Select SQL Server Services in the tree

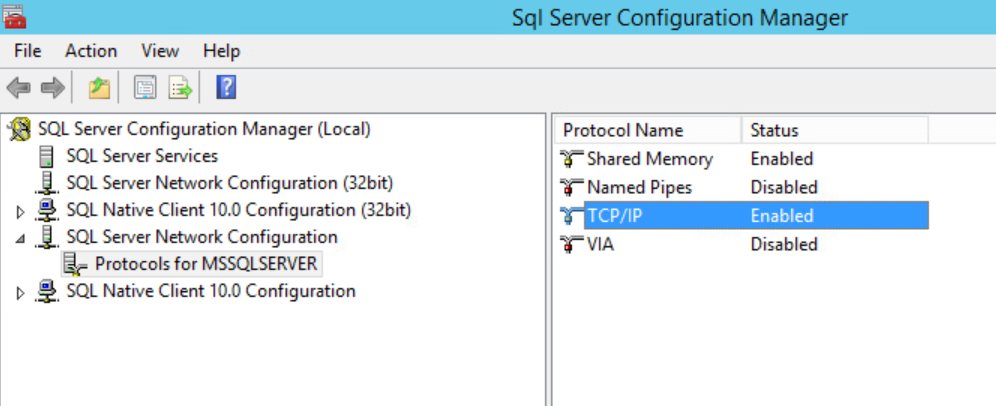click(142, 156)
